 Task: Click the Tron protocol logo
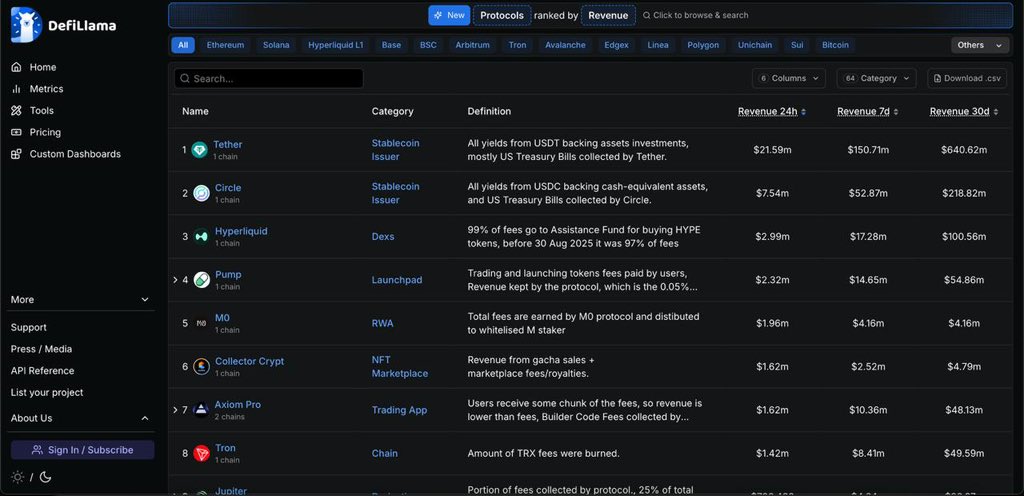click(x=202, y=453)
